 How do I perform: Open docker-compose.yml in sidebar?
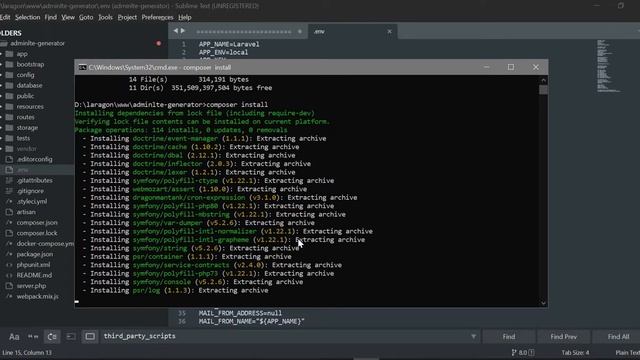click(45, 244)
